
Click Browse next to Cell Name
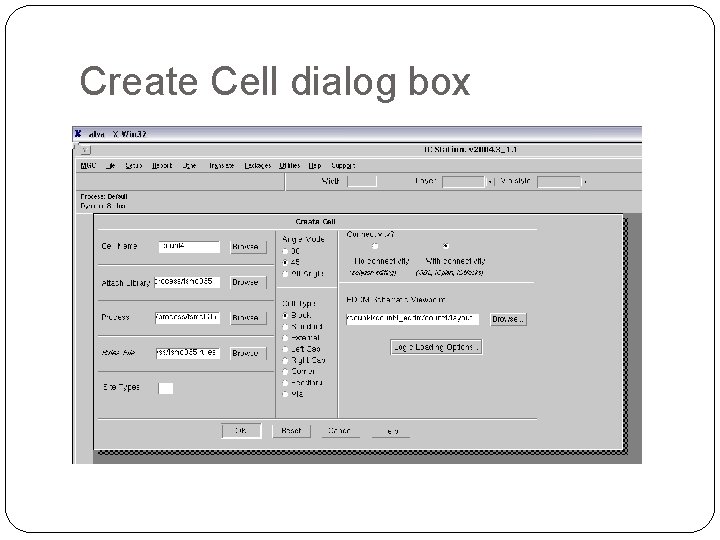click(248, 247)
